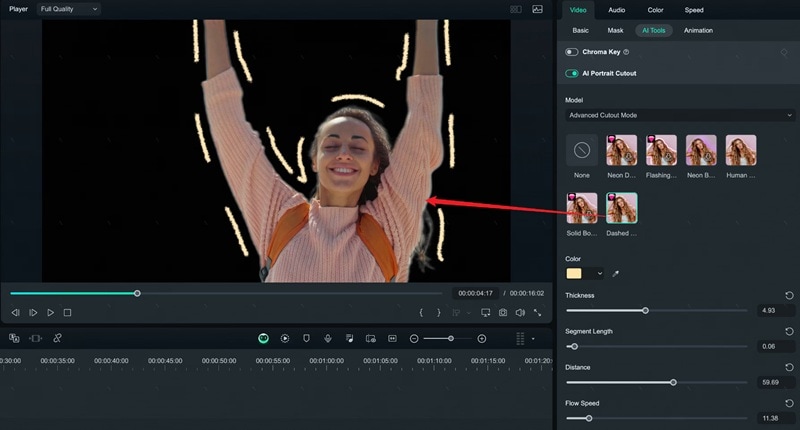800x430 pixels.
Task: Record voiceover with microphone icon
Action: (x=328, y=338)
